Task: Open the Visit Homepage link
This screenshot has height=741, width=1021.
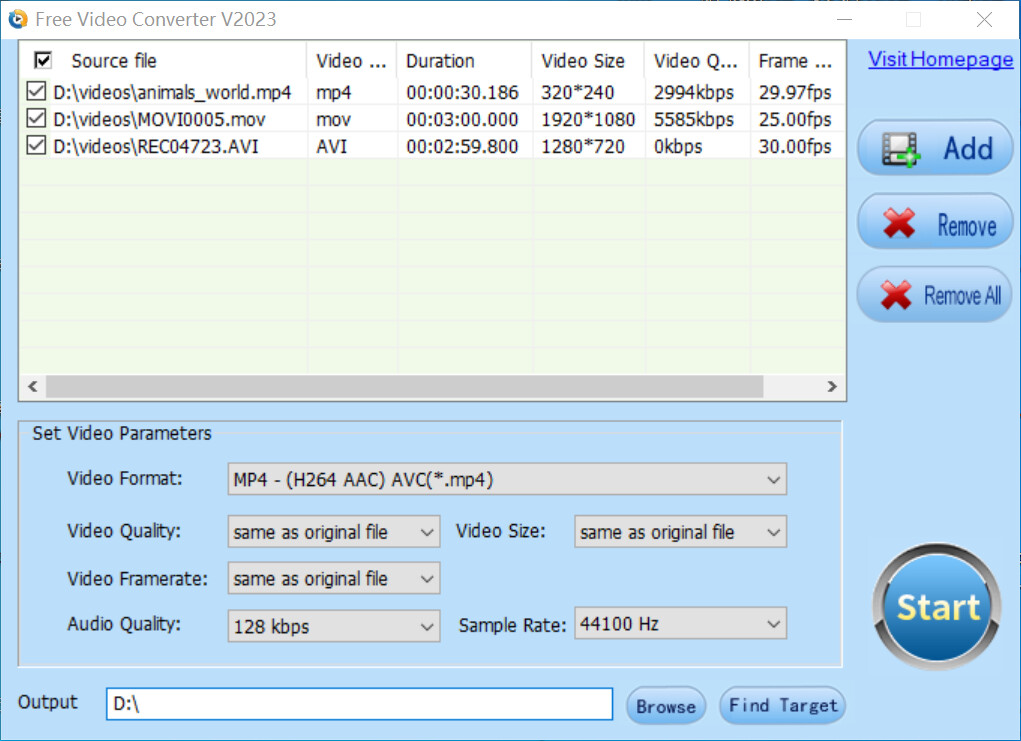Action: coord(939,59)
